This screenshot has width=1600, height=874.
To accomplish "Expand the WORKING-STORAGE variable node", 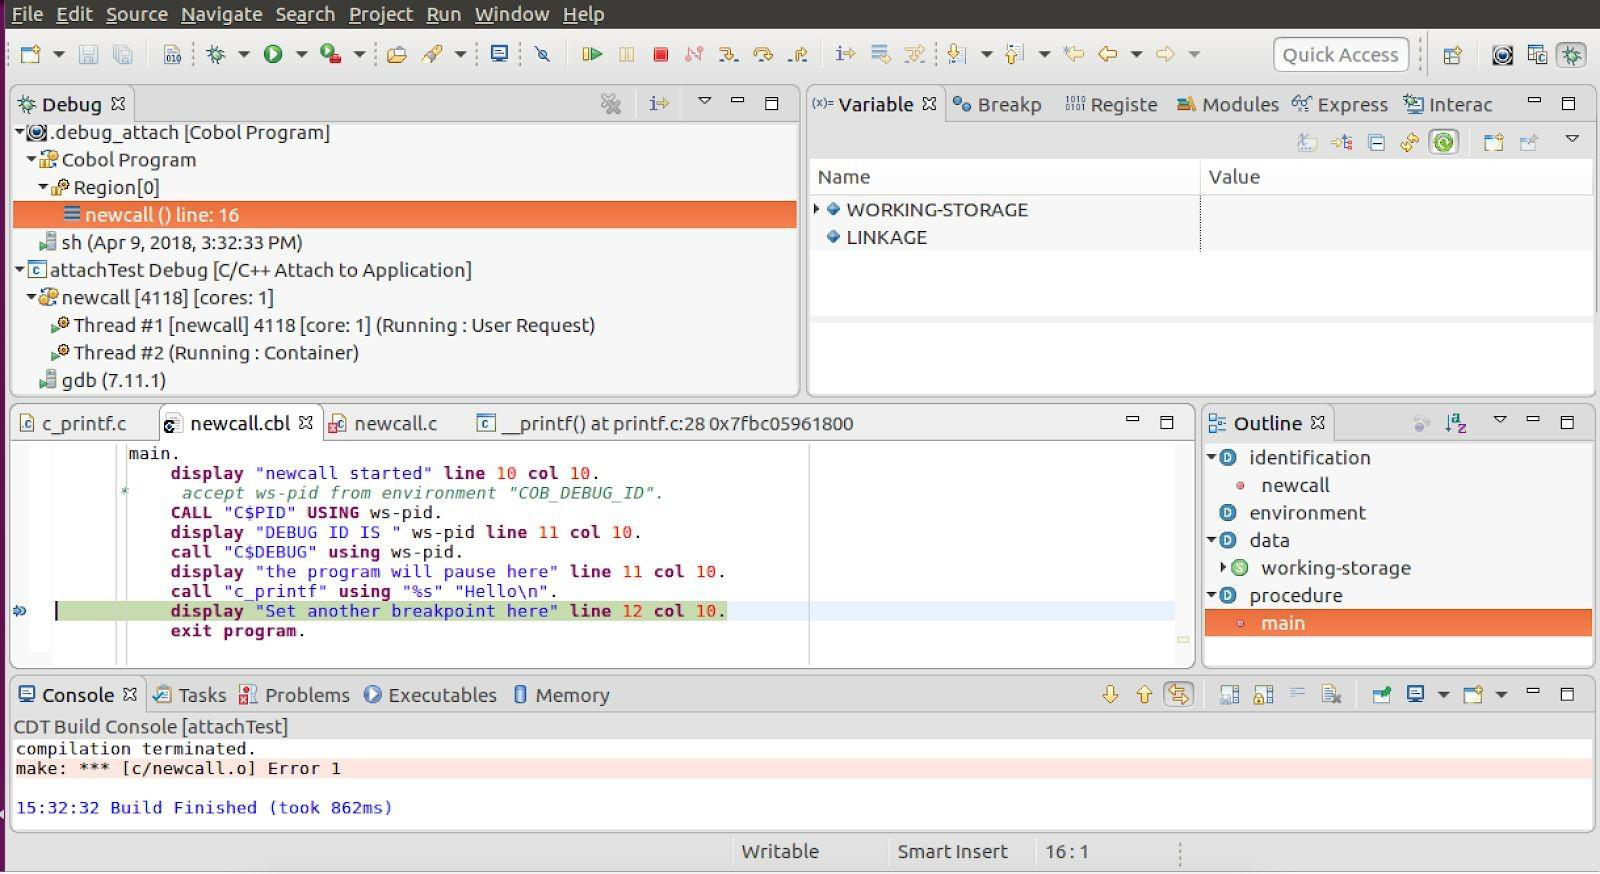I will 817,209.
